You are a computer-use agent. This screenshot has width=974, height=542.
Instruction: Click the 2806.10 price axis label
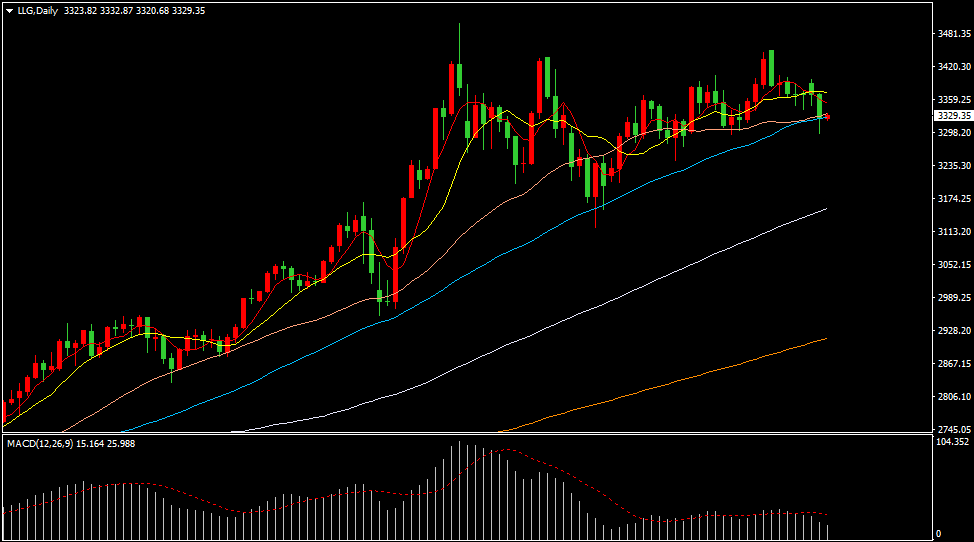(x=954, y=396)
